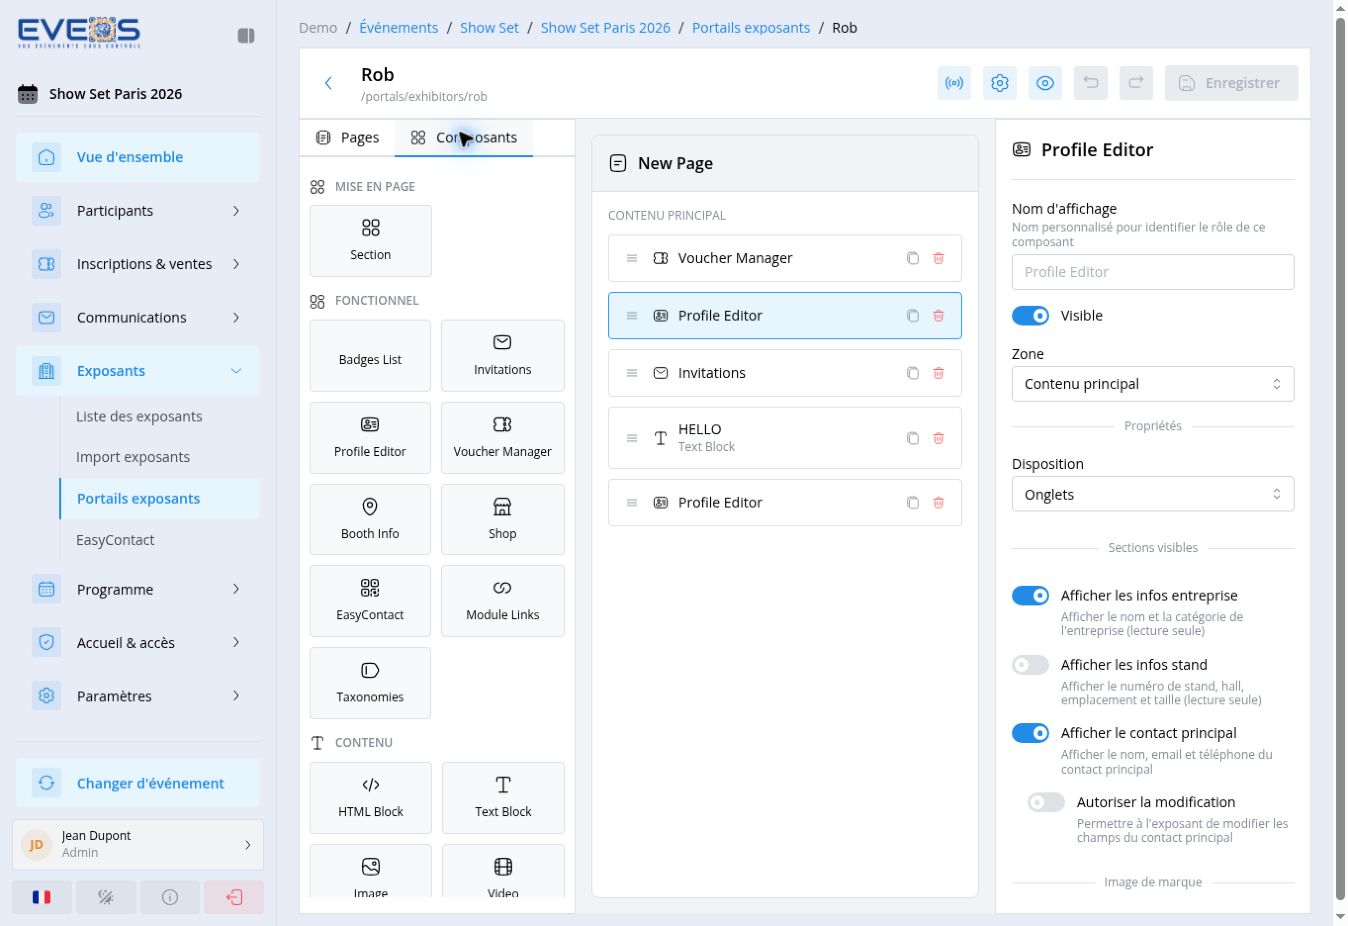Toggle Afficher le contact principal
This screenshot has height=926, width=1348.
(1030, 733)
